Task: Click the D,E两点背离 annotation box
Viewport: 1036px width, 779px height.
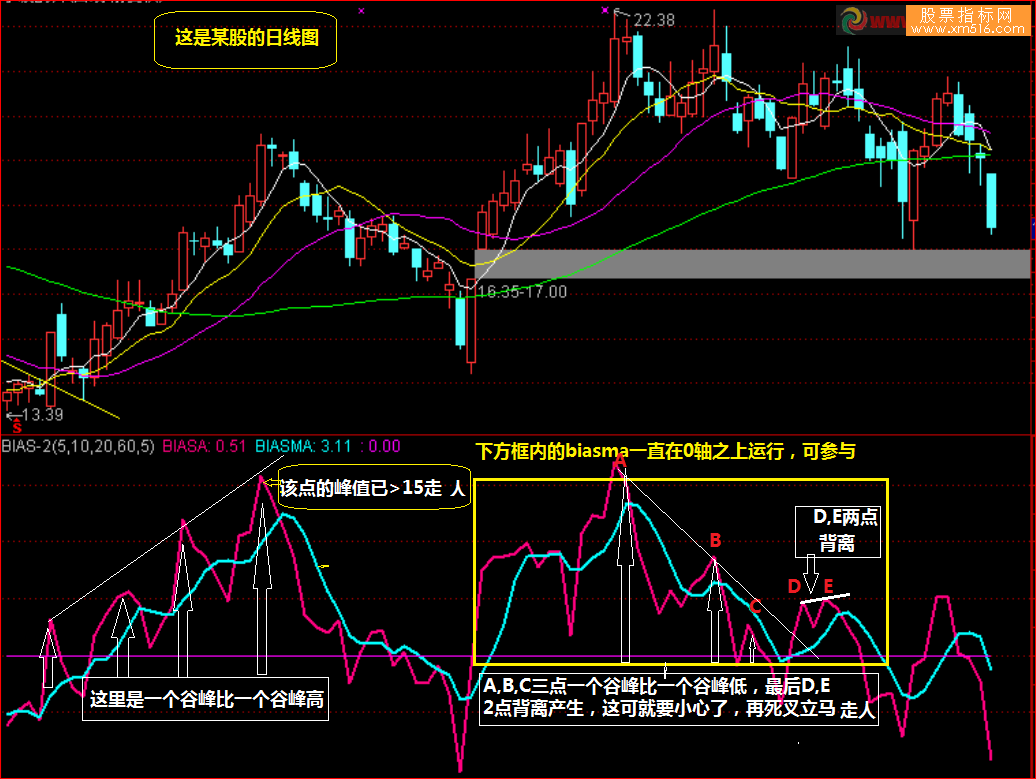Action: (834, 531)
